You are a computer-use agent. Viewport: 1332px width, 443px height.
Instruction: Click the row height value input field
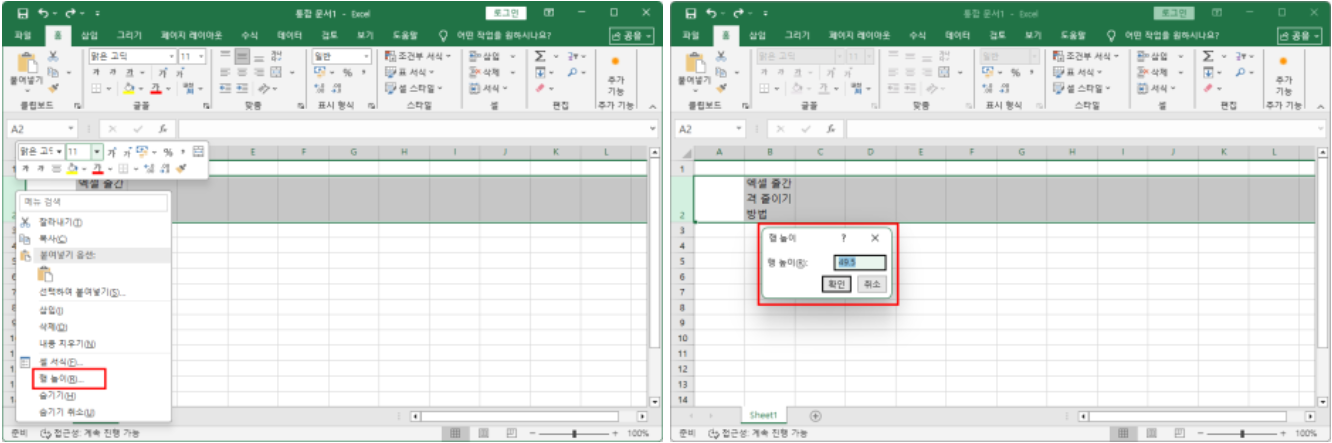point(860,262)
